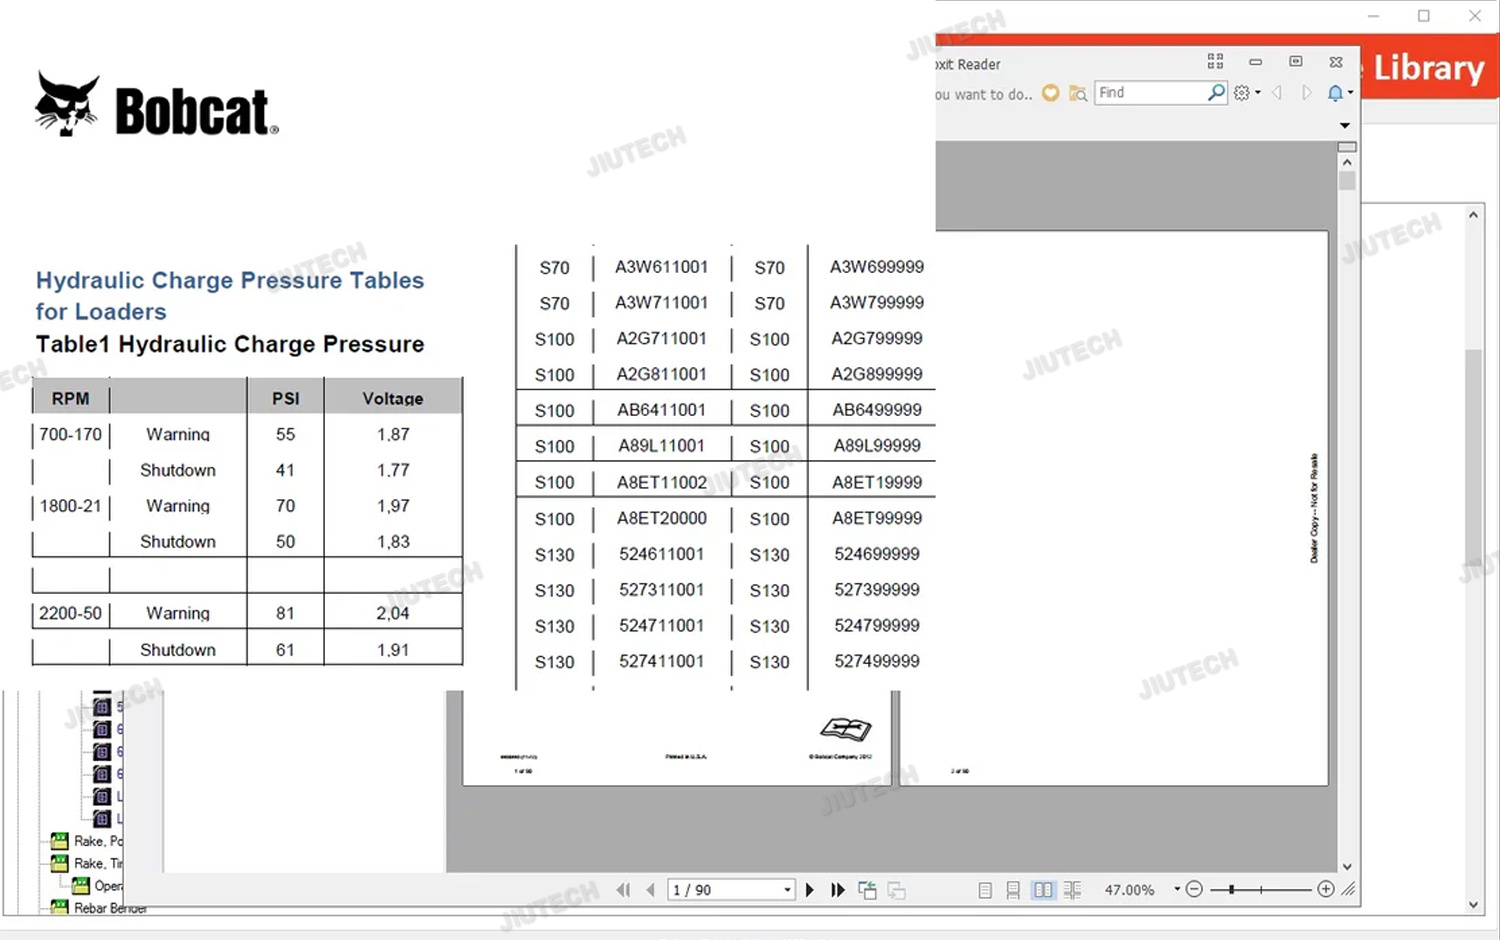Viewport: 1500px width, 940px height.
Task: Switch to facing two-page view
Action: pyautogui.click(x=1043, y=890)
